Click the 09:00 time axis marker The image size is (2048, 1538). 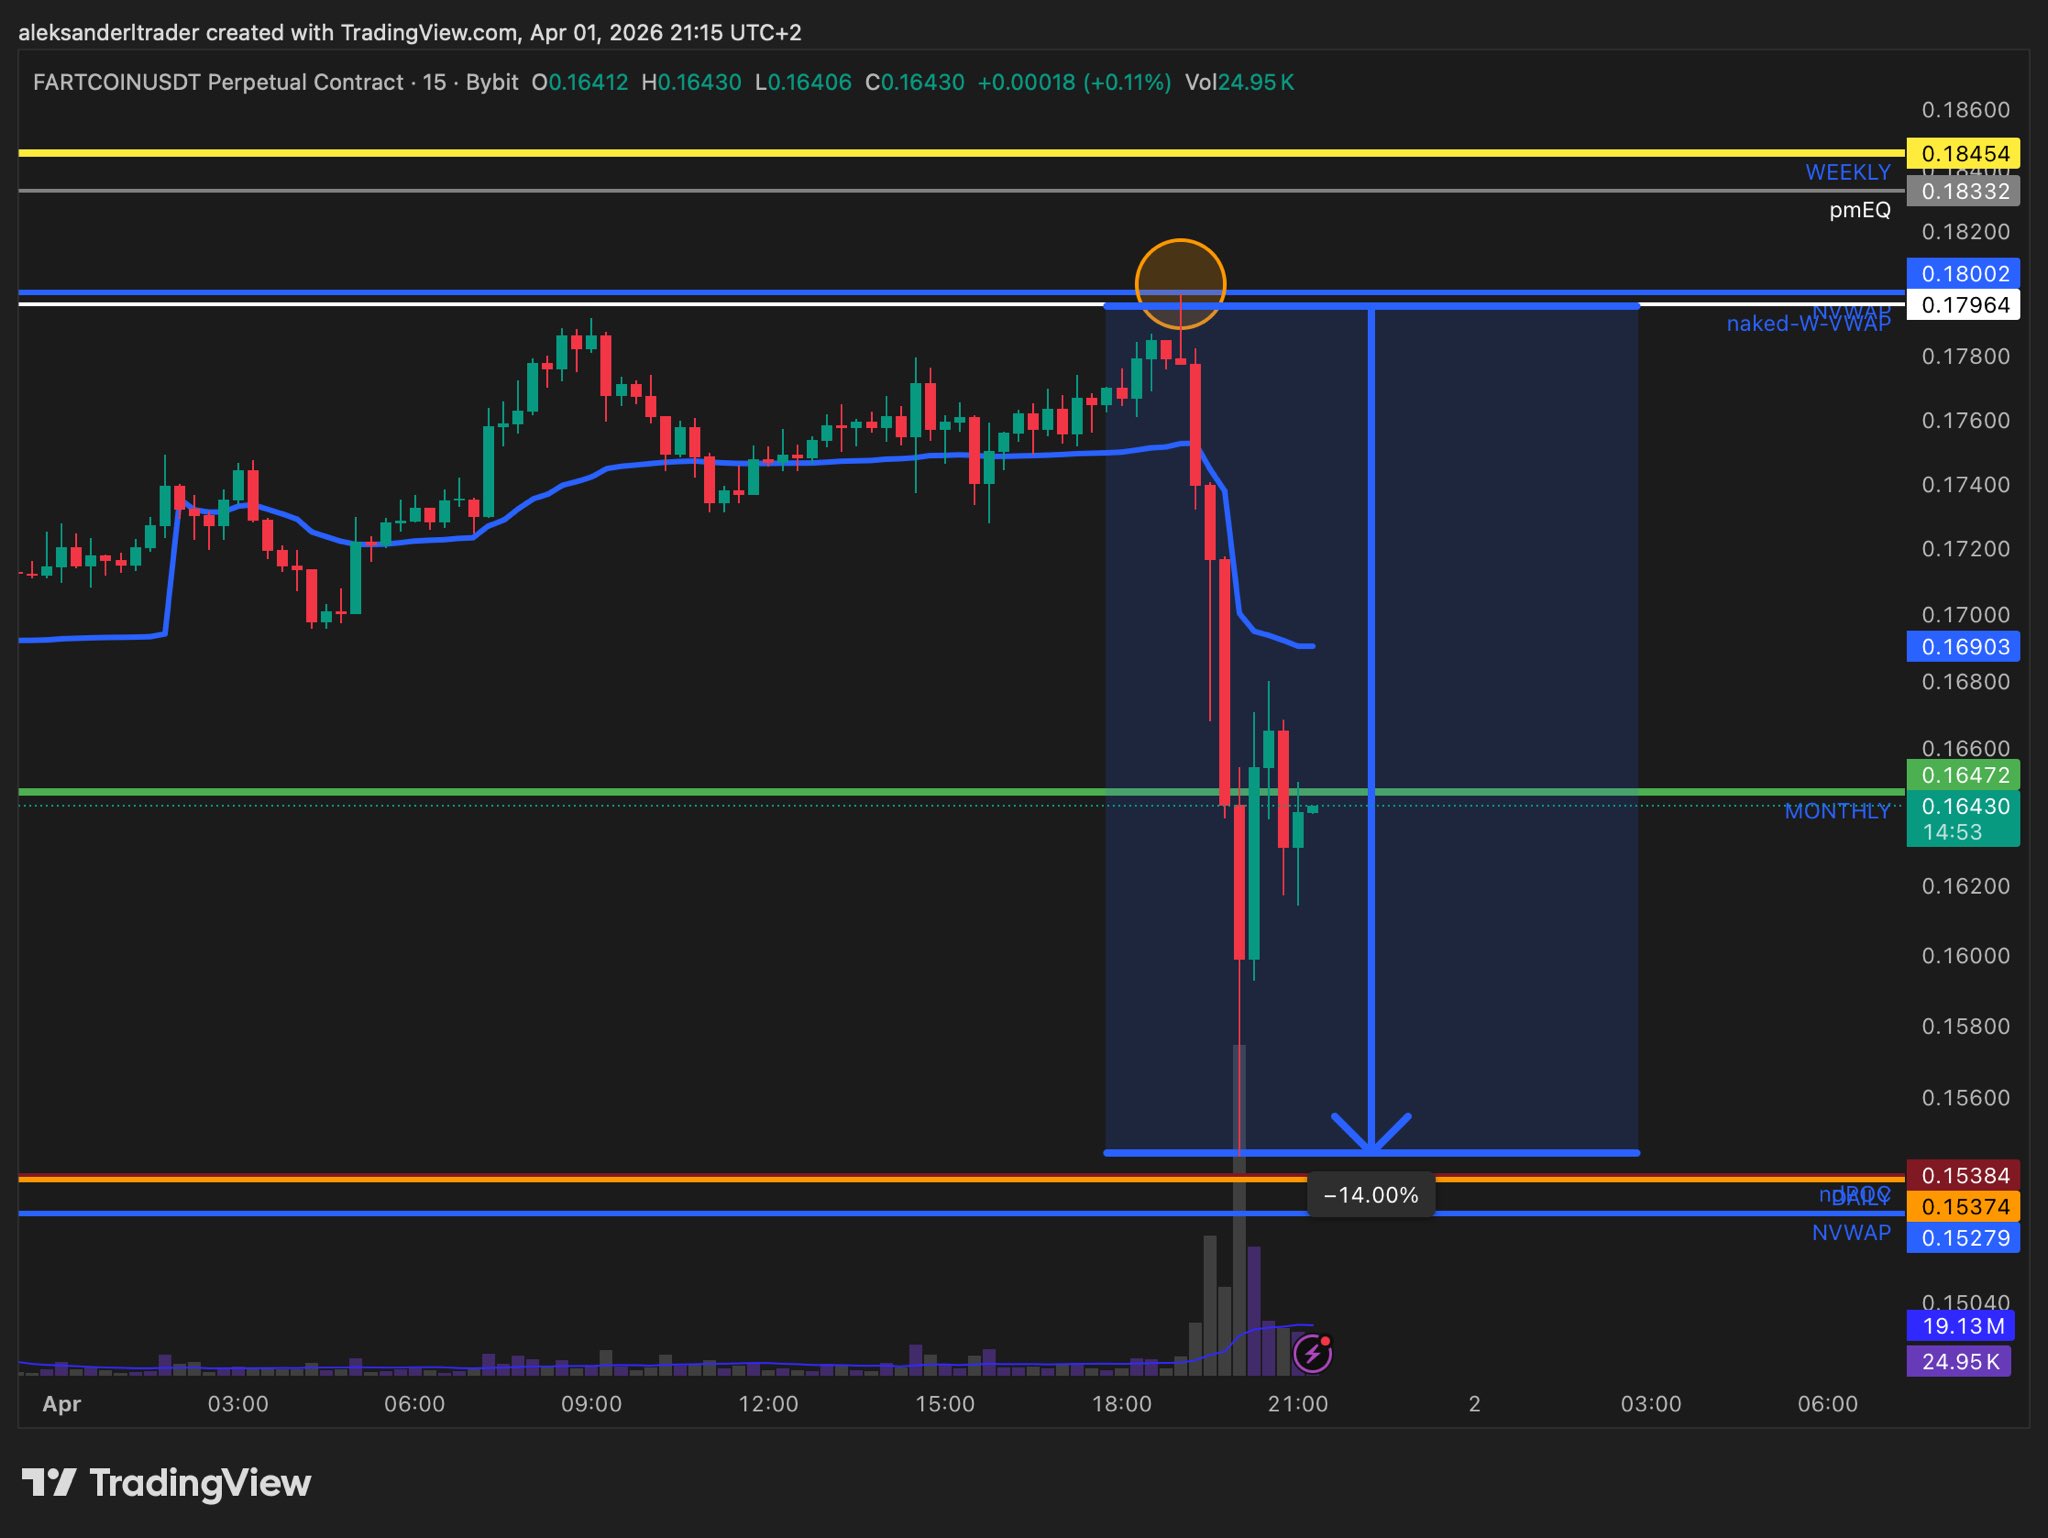pos(591,1404)
